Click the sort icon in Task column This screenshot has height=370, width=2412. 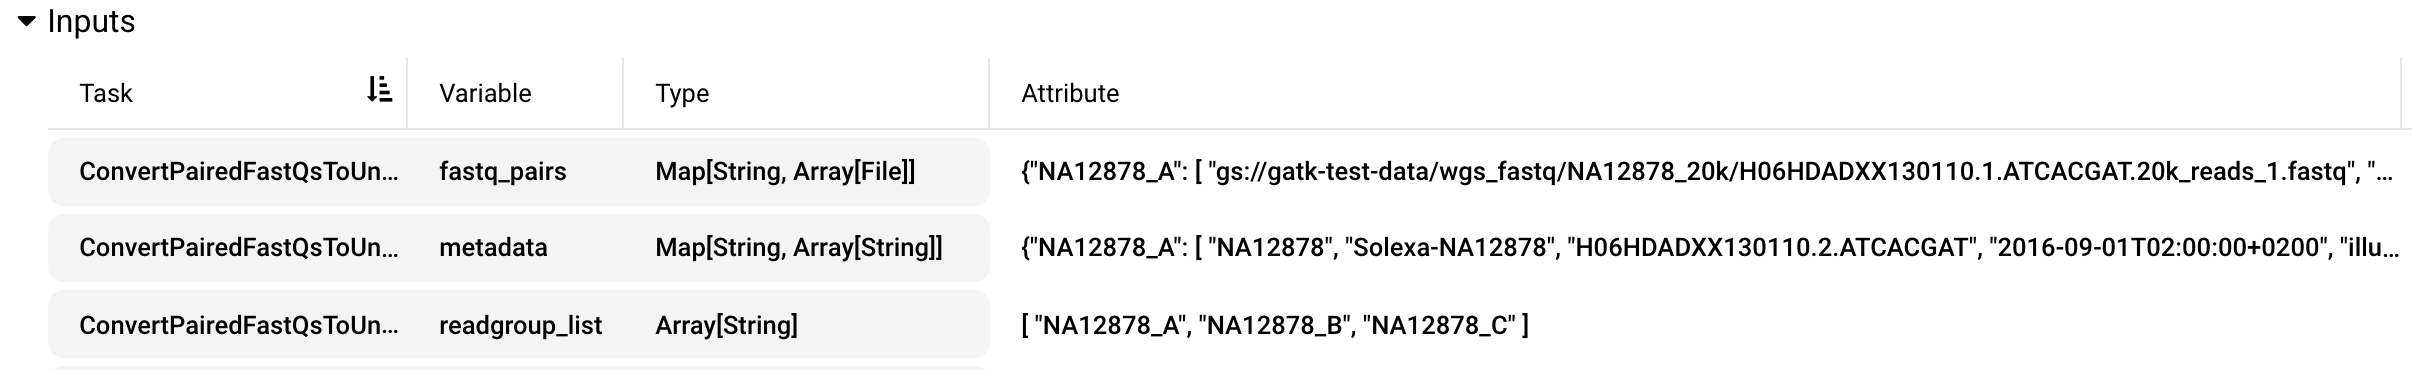pos(379,90)
